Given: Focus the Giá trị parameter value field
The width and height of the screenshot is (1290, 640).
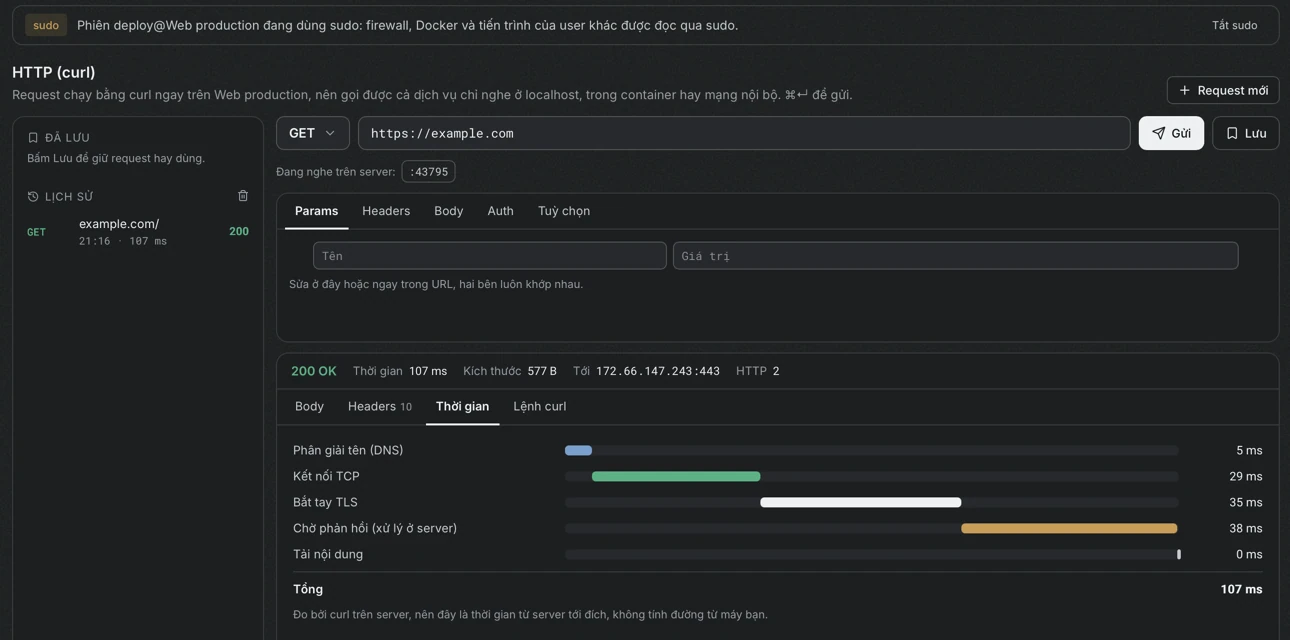Looking at the screenshot, I should pos(956,256).
